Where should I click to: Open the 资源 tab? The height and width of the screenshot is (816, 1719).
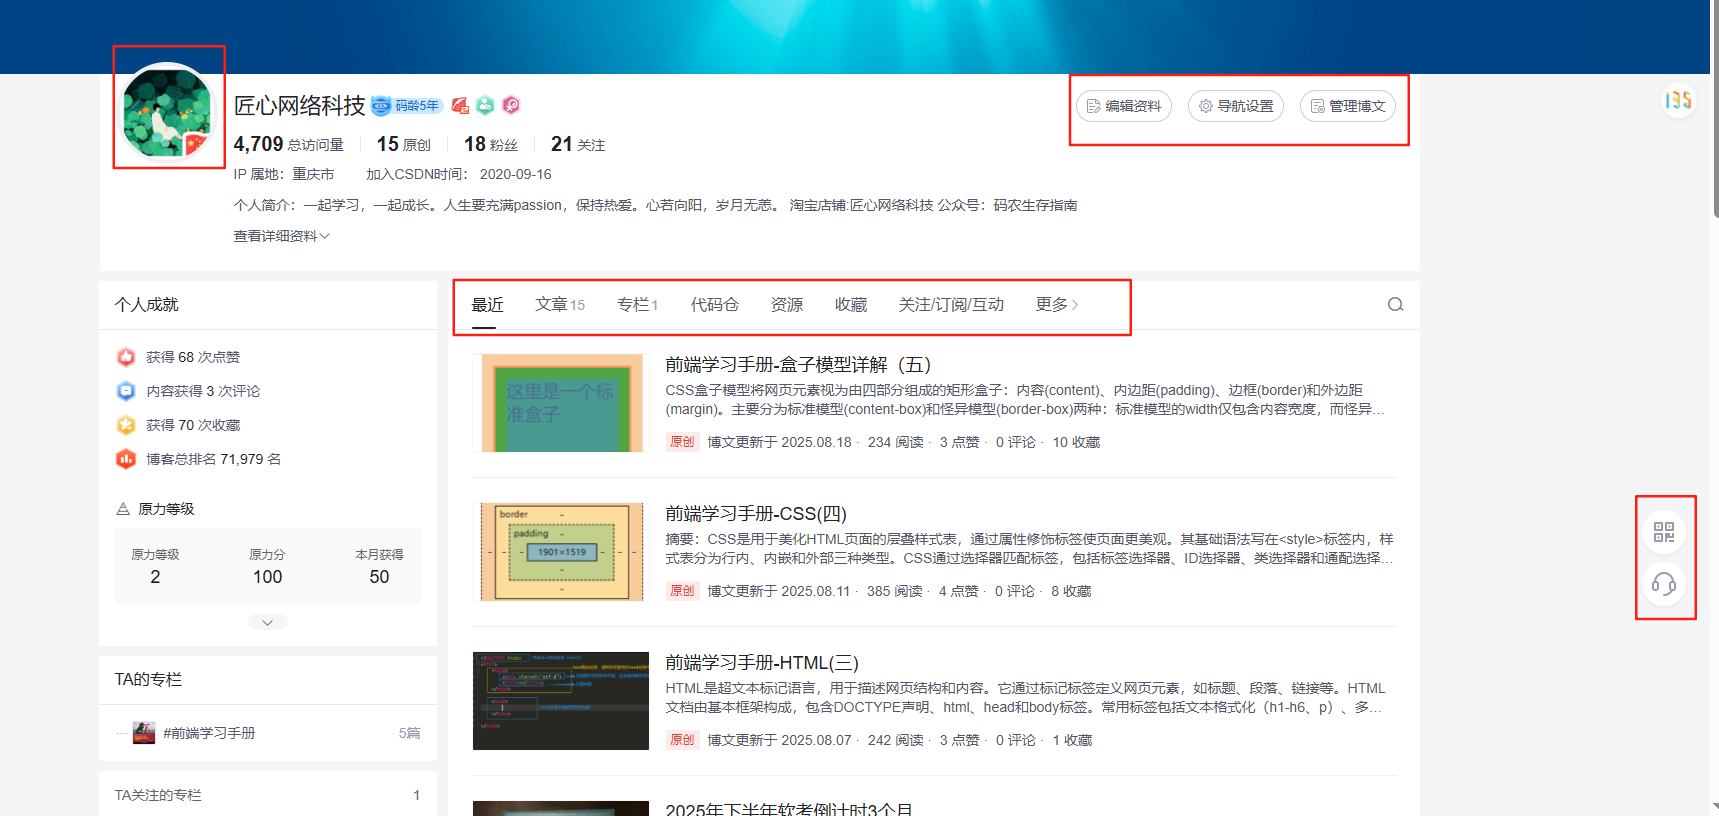coord(787,305)
